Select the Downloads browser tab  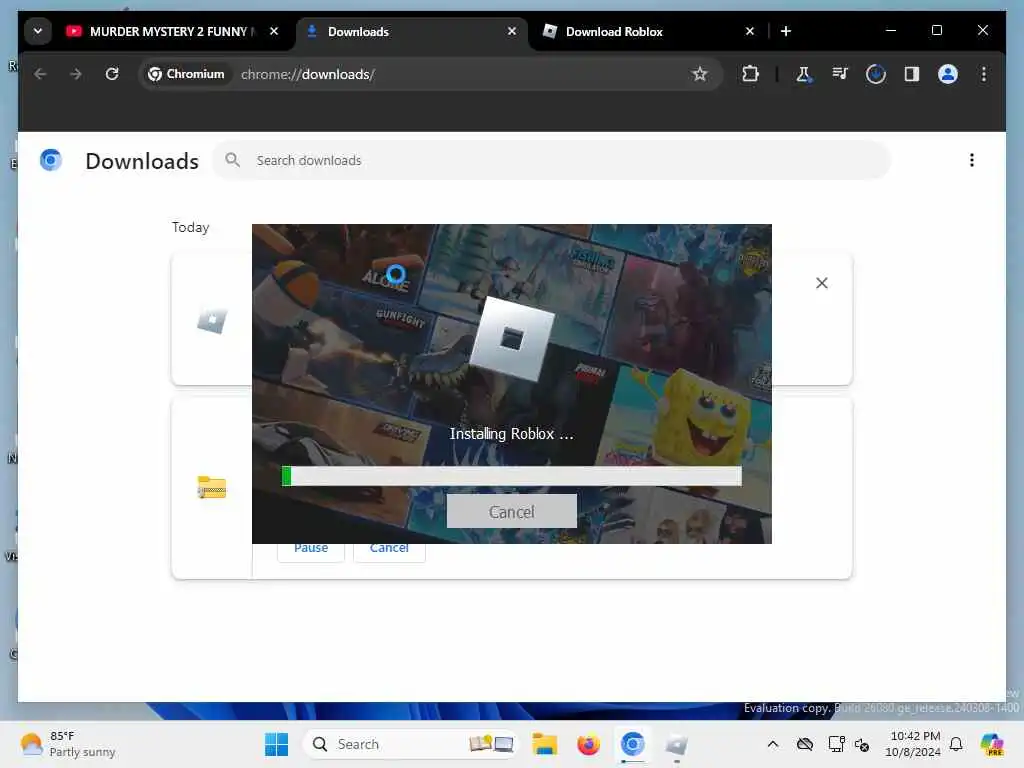point(411,31)
